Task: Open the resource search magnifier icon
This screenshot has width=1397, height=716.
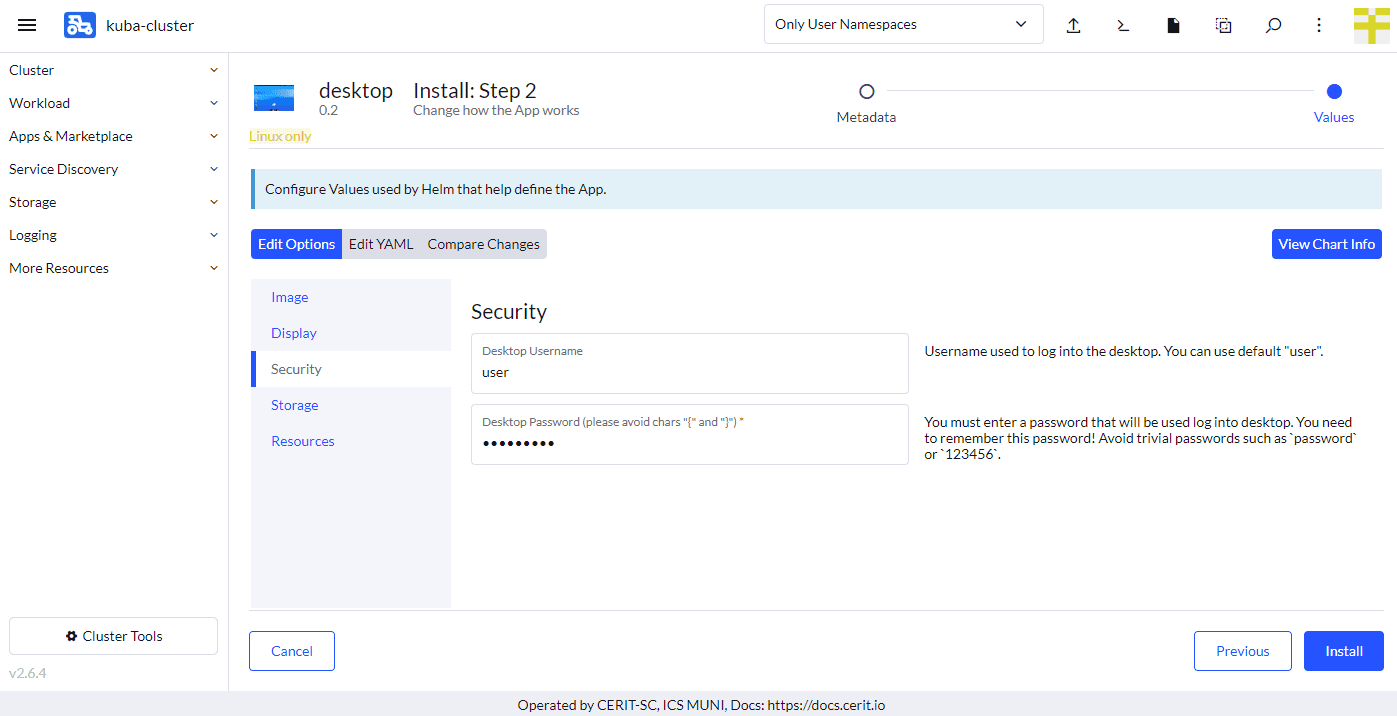Action: tap(1273, 25)
